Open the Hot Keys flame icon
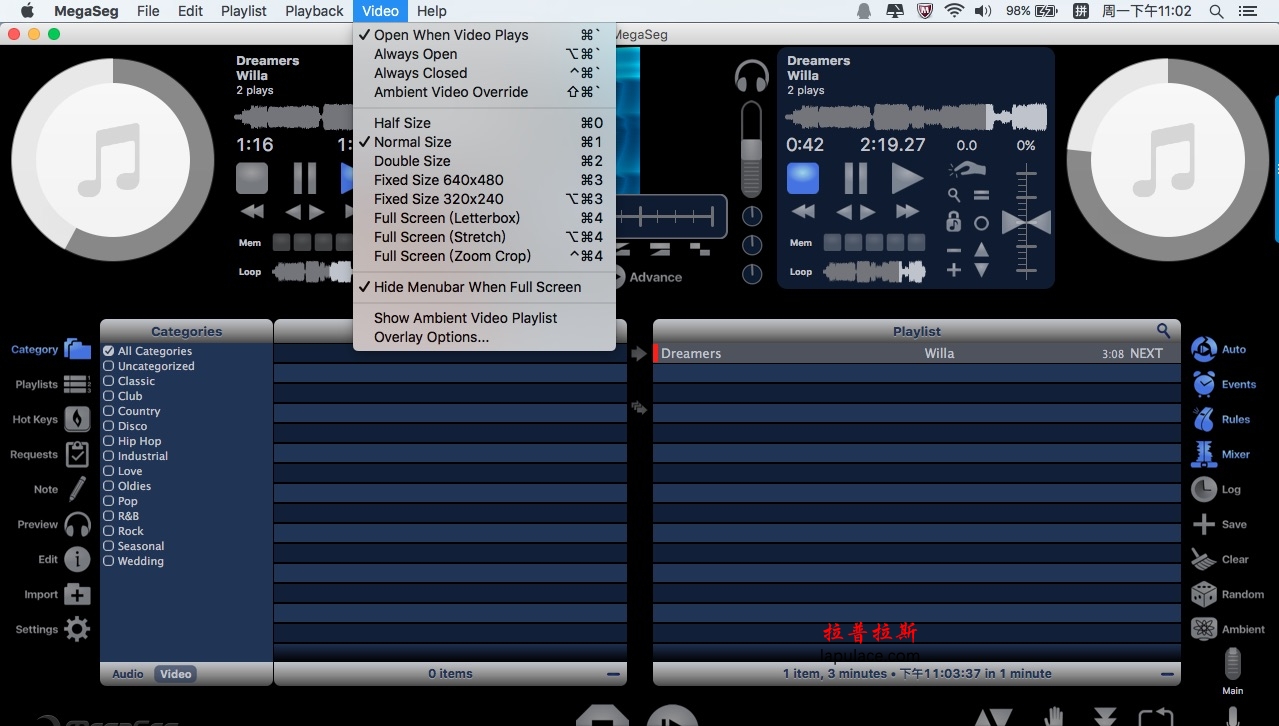The image size is (1279, 726). (x=77, y=419)
